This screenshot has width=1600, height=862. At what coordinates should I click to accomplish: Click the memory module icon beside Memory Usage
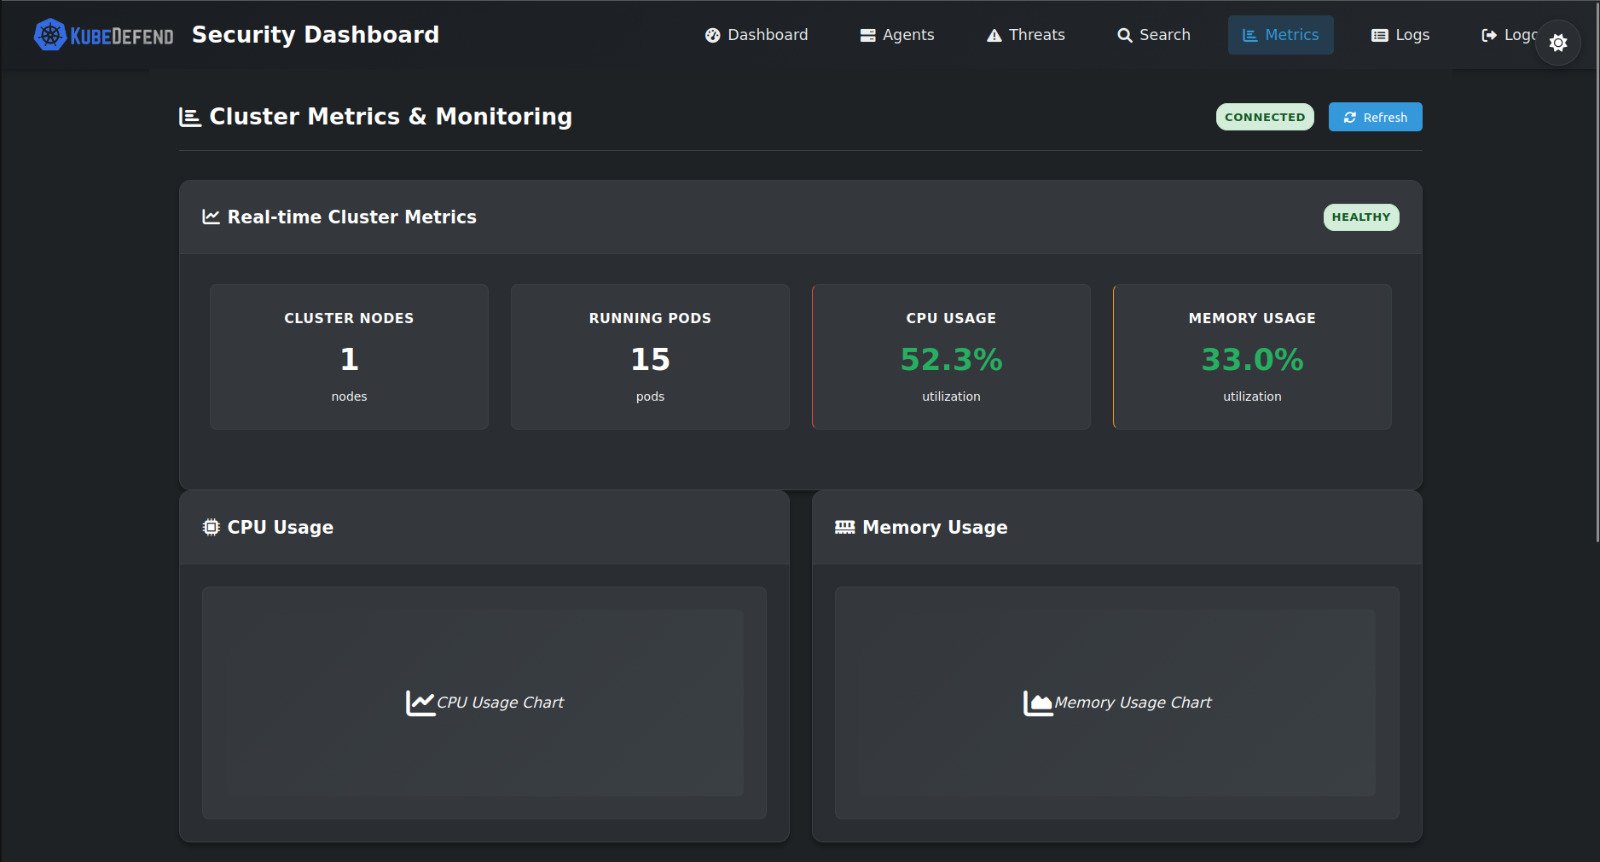845,527
